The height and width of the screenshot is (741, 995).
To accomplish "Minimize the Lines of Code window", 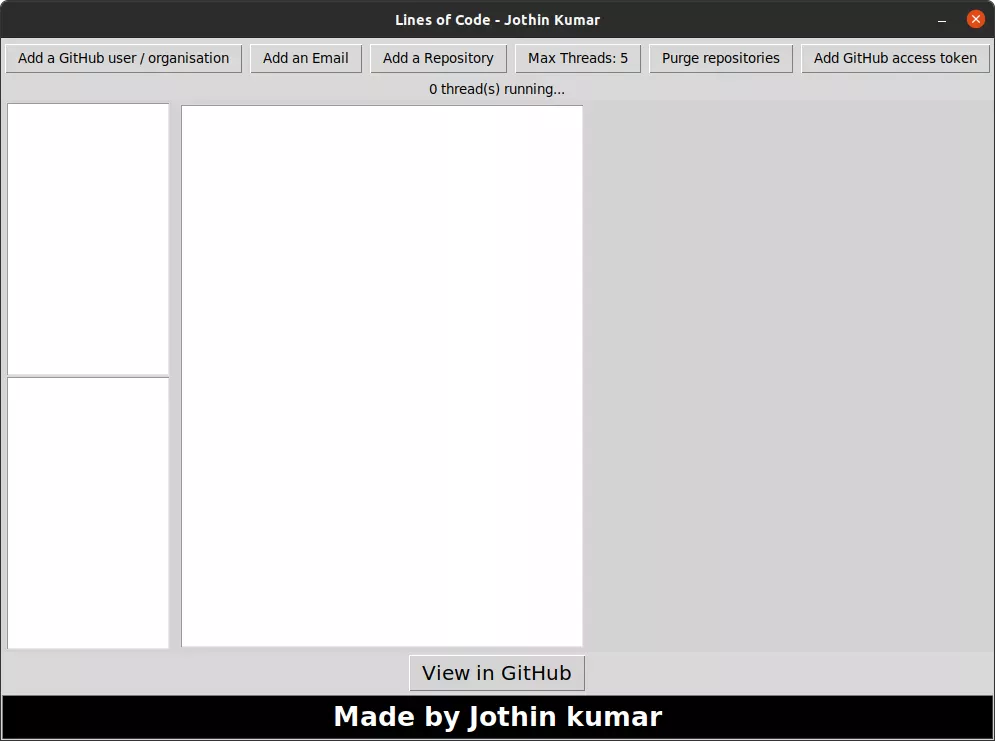I will point(941,19).
